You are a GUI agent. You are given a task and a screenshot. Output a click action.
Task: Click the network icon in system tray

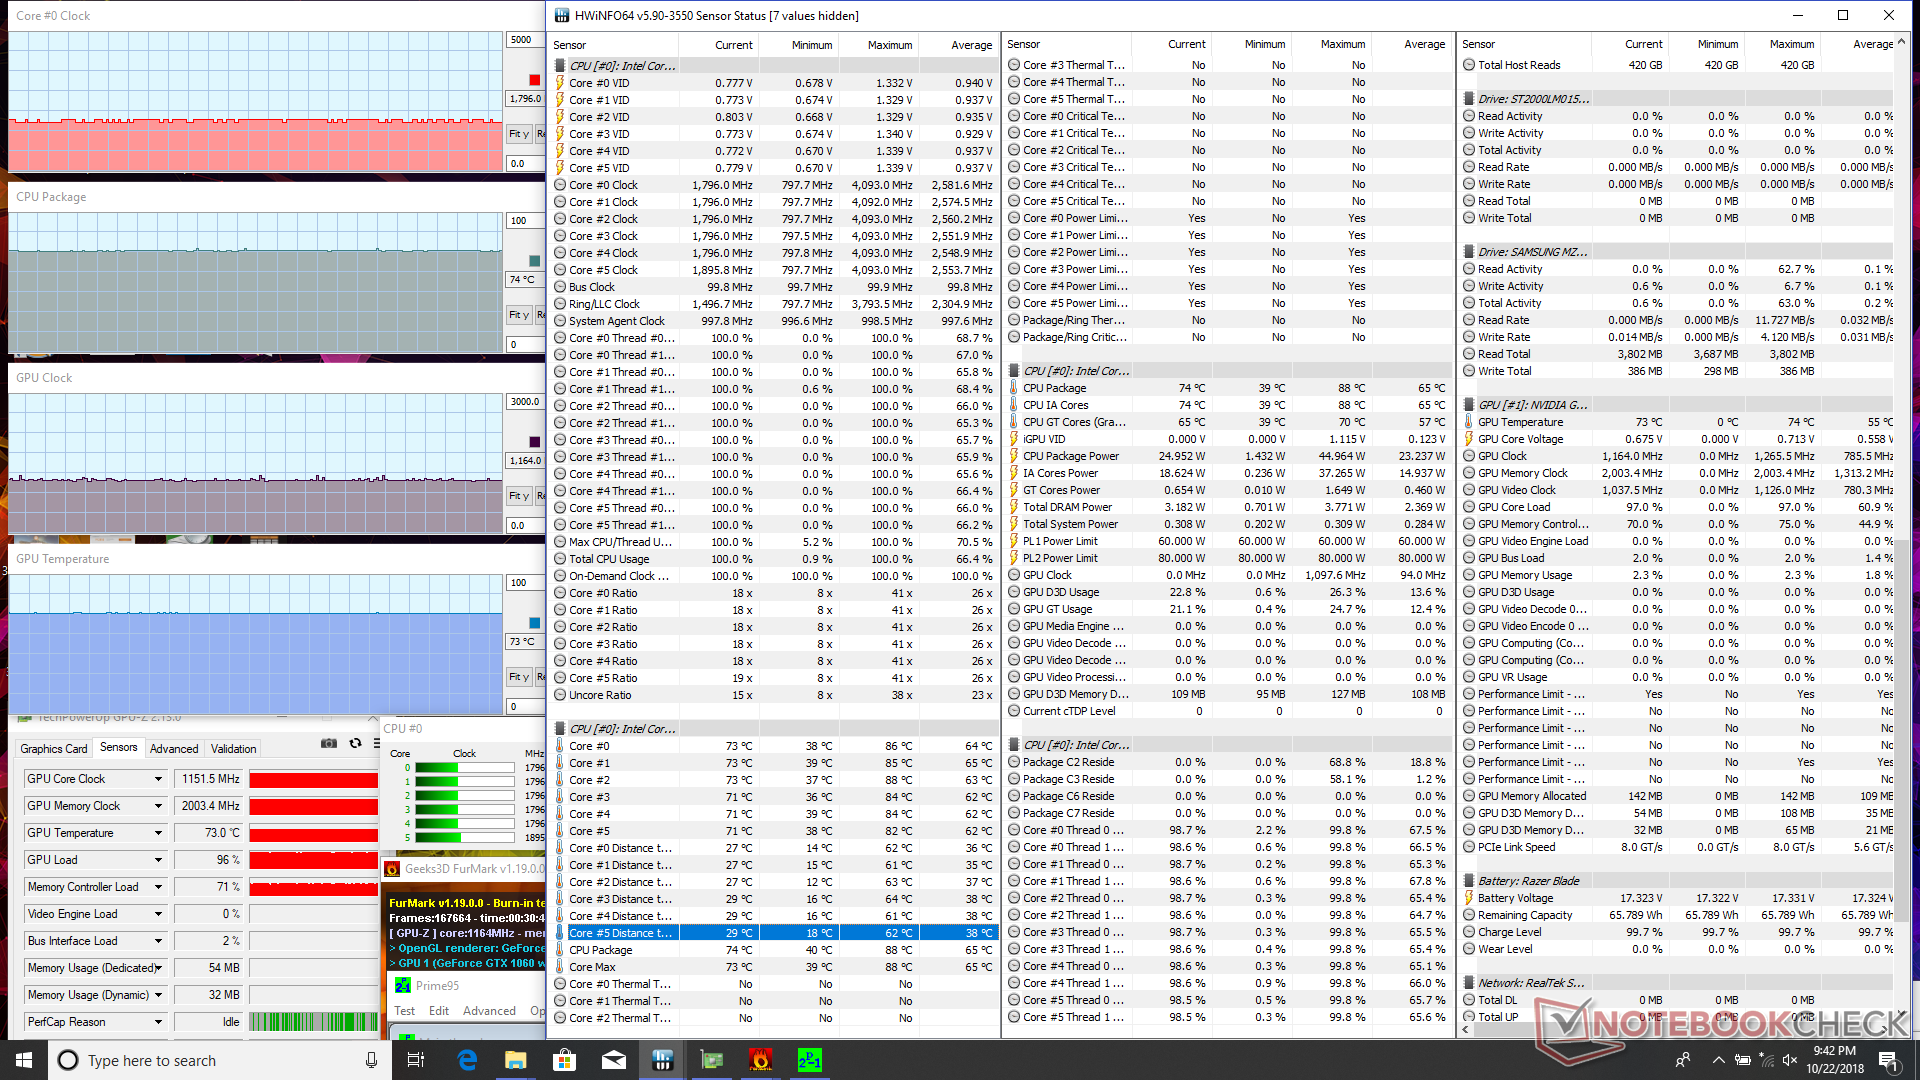pyautogui.click(x=1767, y=1060)
